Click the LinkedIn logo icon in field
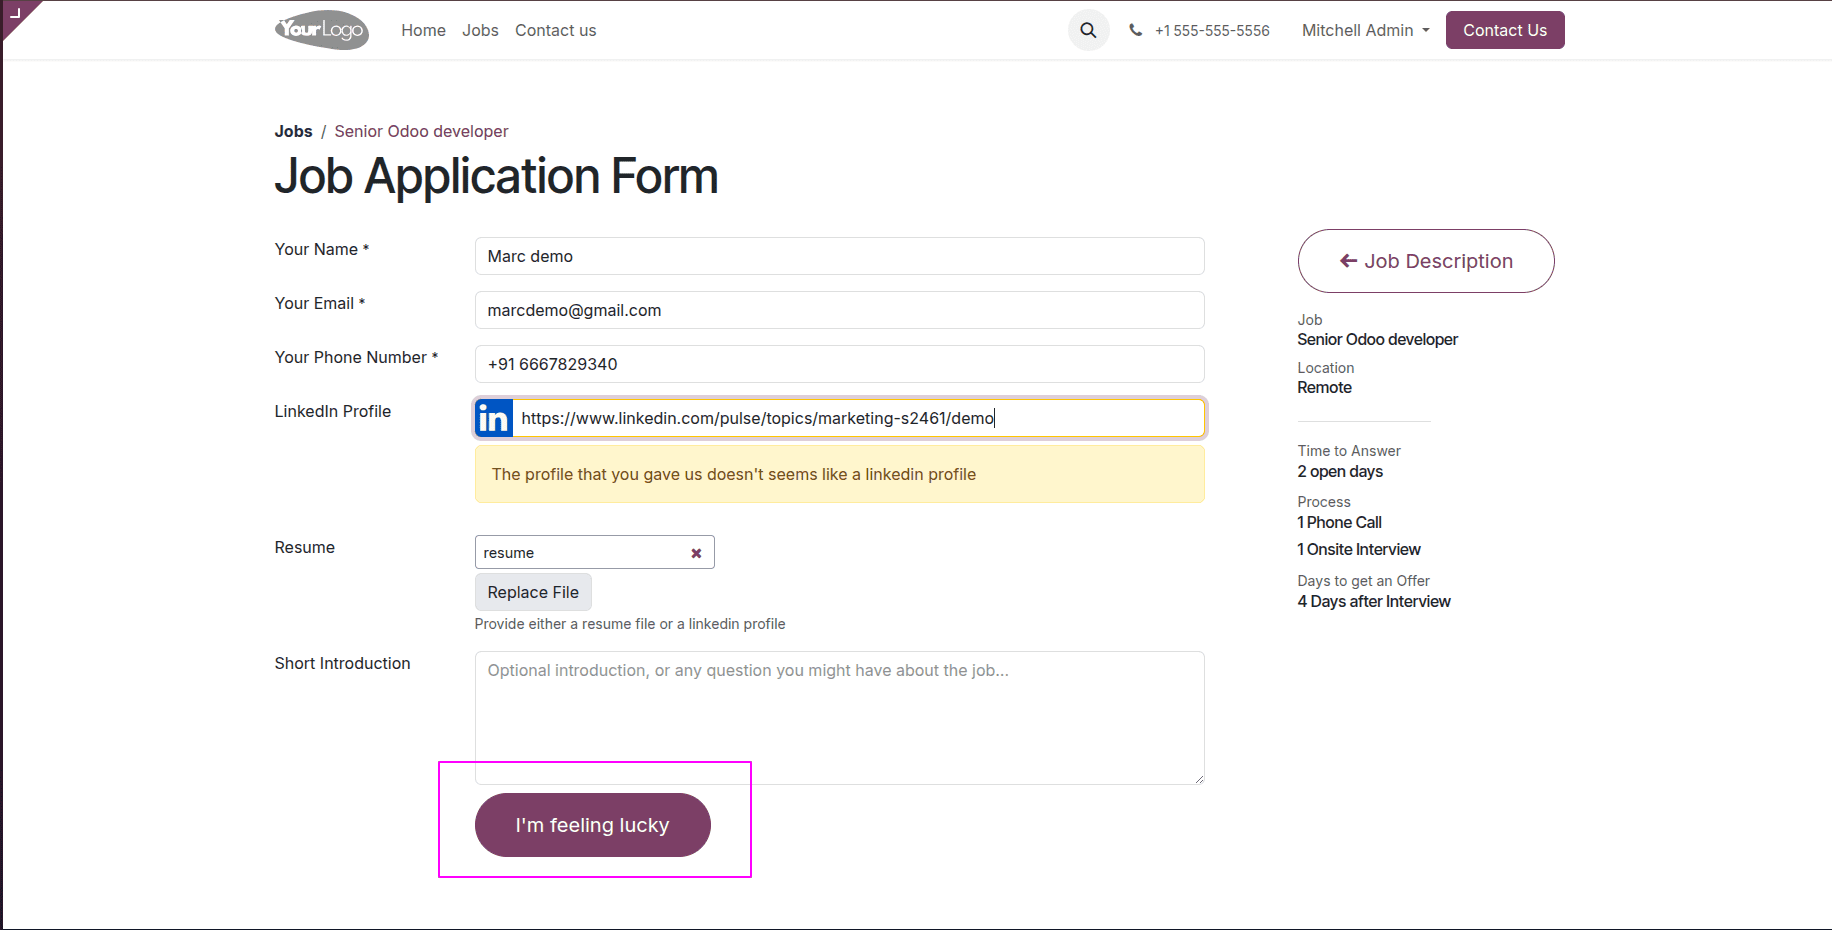The width and height of the screenshot is (1832, 930). coord(494,418)
